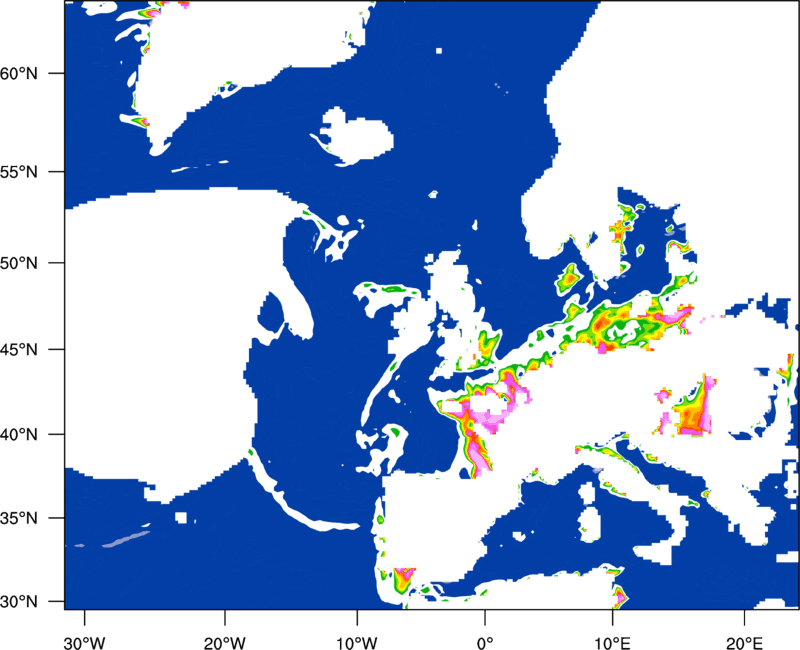Screen dimensions: 800x650
Task: Click the 30°N latitude label
Action: [19, 602]
